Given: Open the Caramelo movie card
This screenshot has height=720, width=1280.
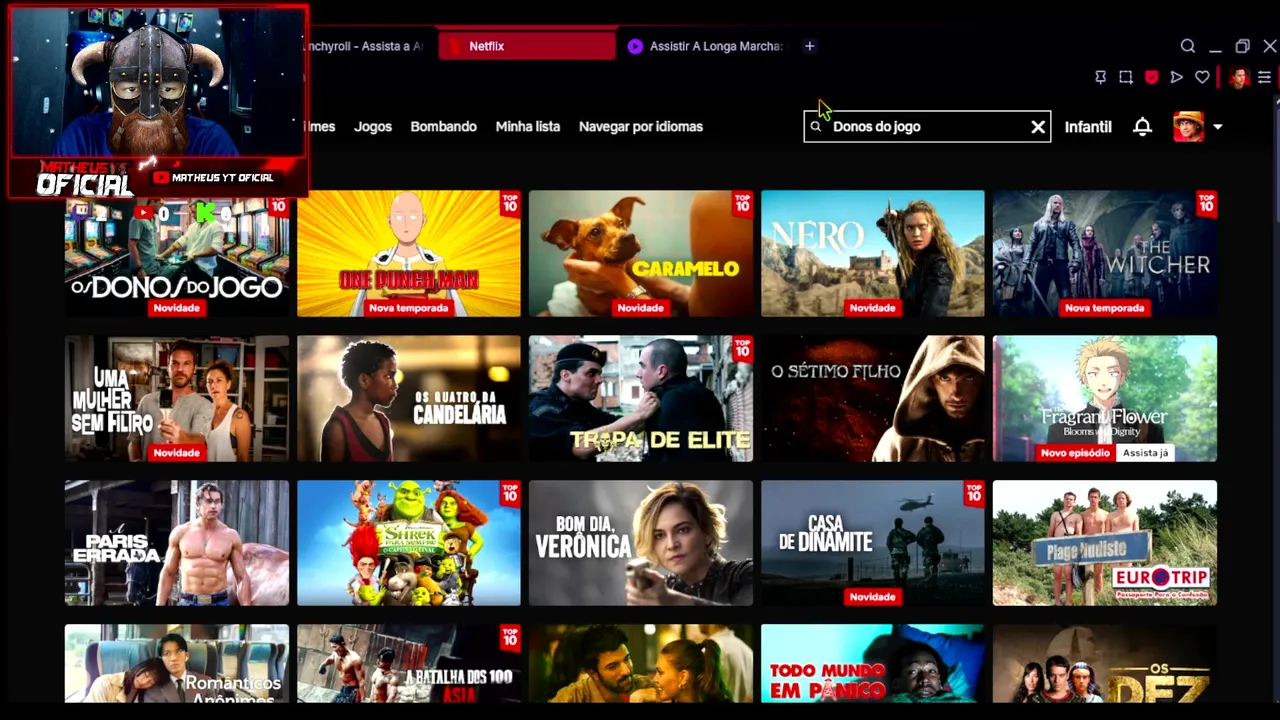Looking at the screenshot, I should 641,254.
